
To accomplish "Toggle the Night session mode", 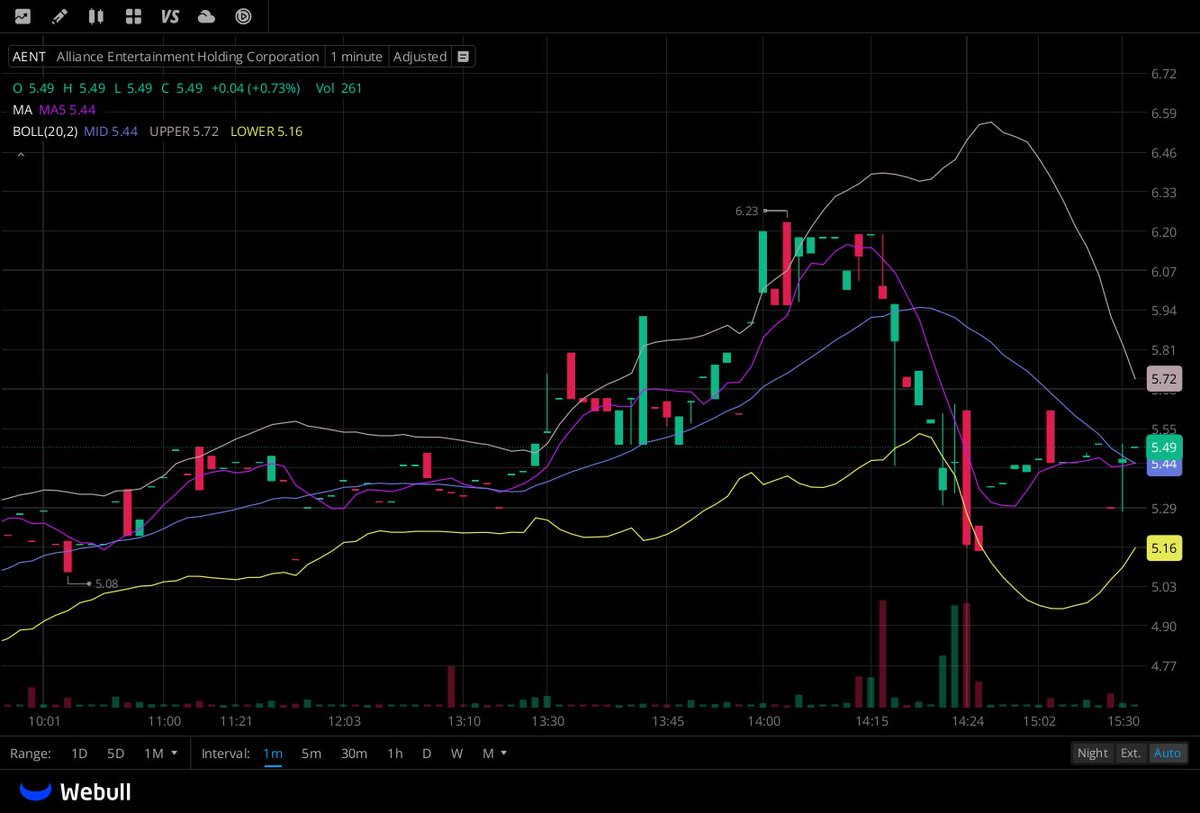I will (x=1092, y=753).
